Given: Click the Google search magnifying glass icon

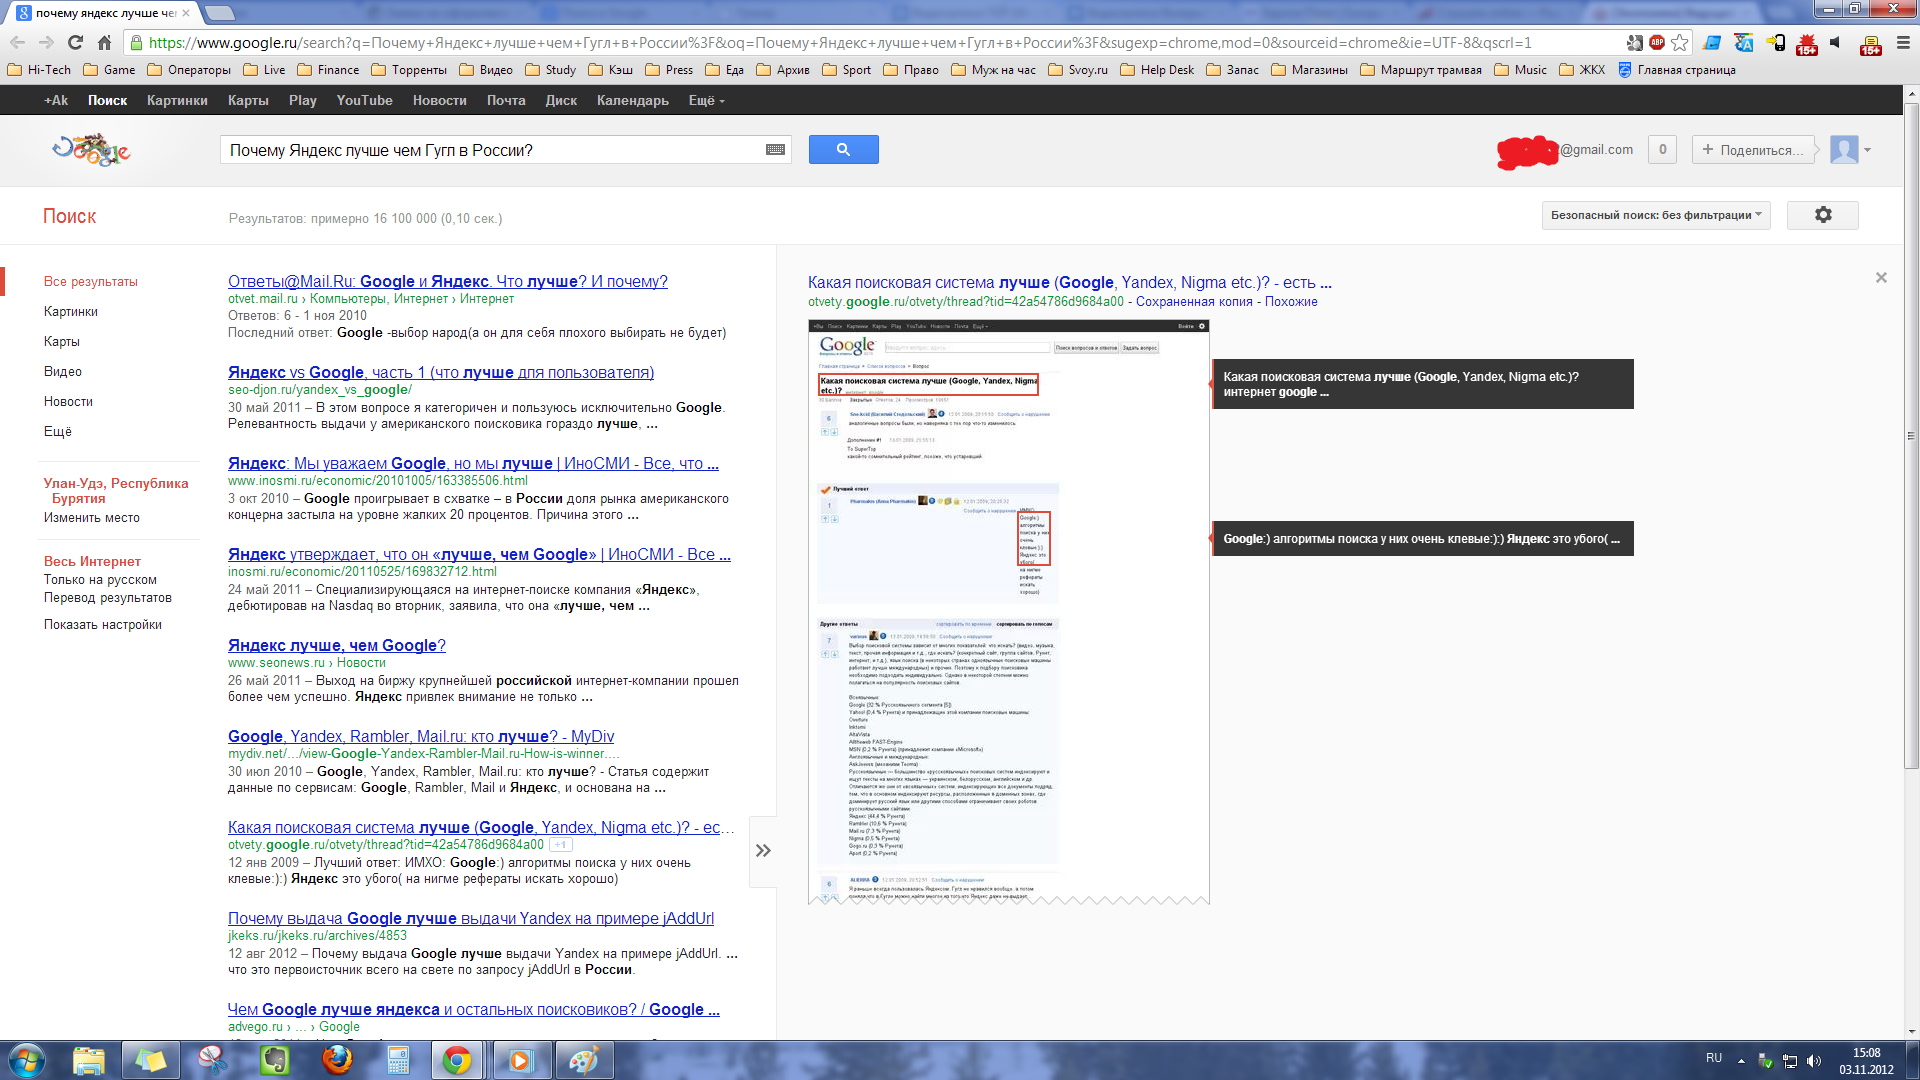Looking at the screenshot, I should tap(843, 149).
